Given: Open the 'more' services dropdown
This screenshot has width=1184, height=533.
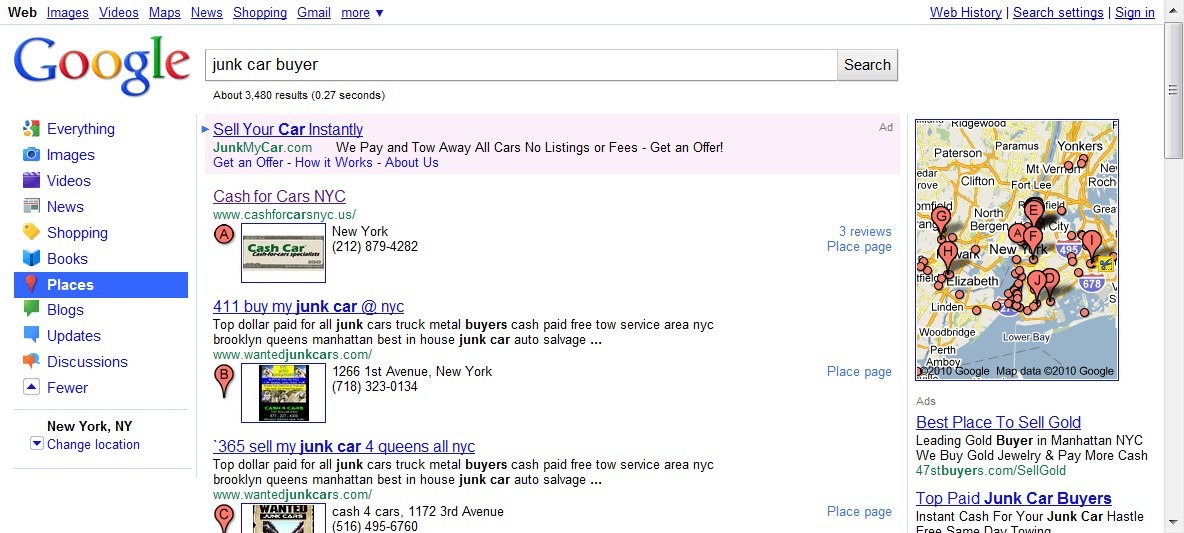Looking at the screenshot, I should point(362,13).
